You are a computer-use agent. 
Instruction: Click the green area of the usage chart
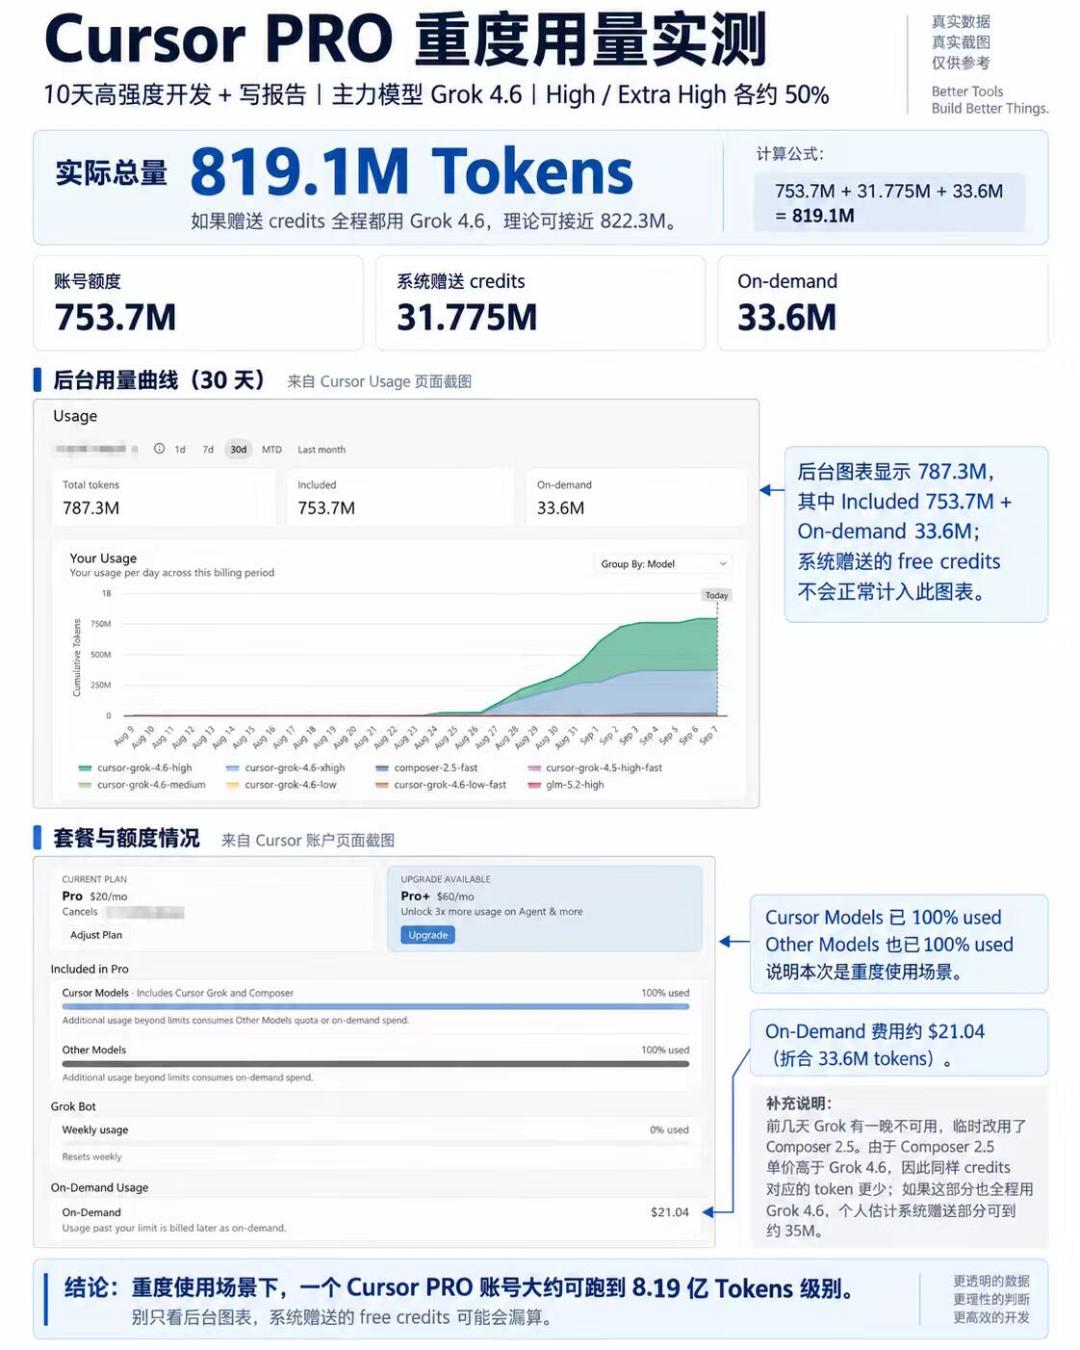[x=660, y=645]
